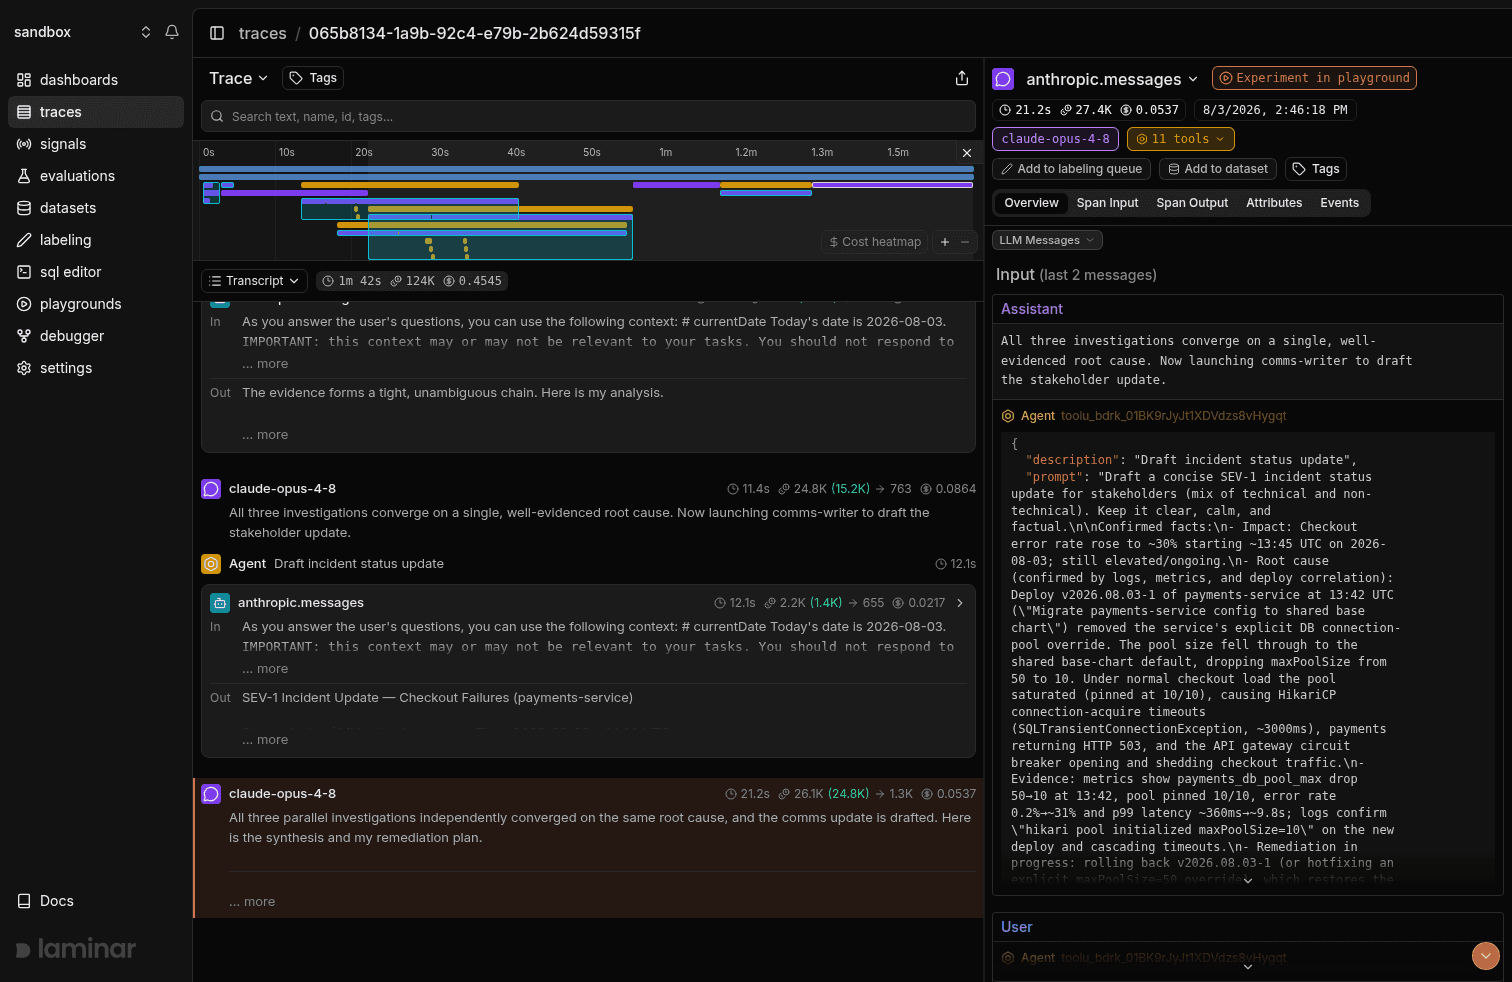Open labeling page

point(96,240)
